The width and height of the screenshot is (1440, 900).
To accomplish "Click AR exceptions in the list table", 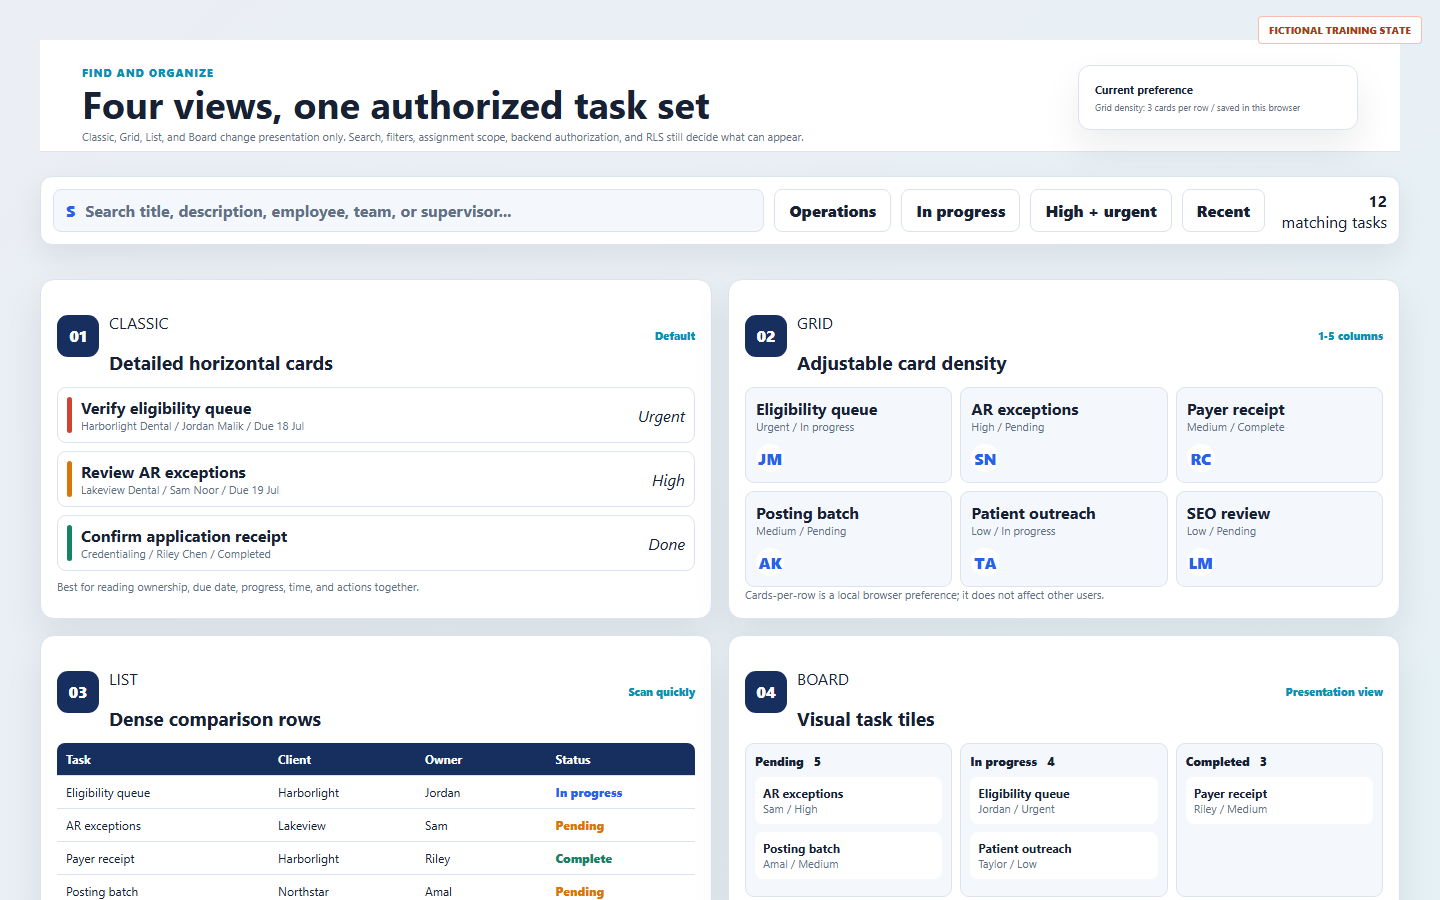I will (103, 826).
